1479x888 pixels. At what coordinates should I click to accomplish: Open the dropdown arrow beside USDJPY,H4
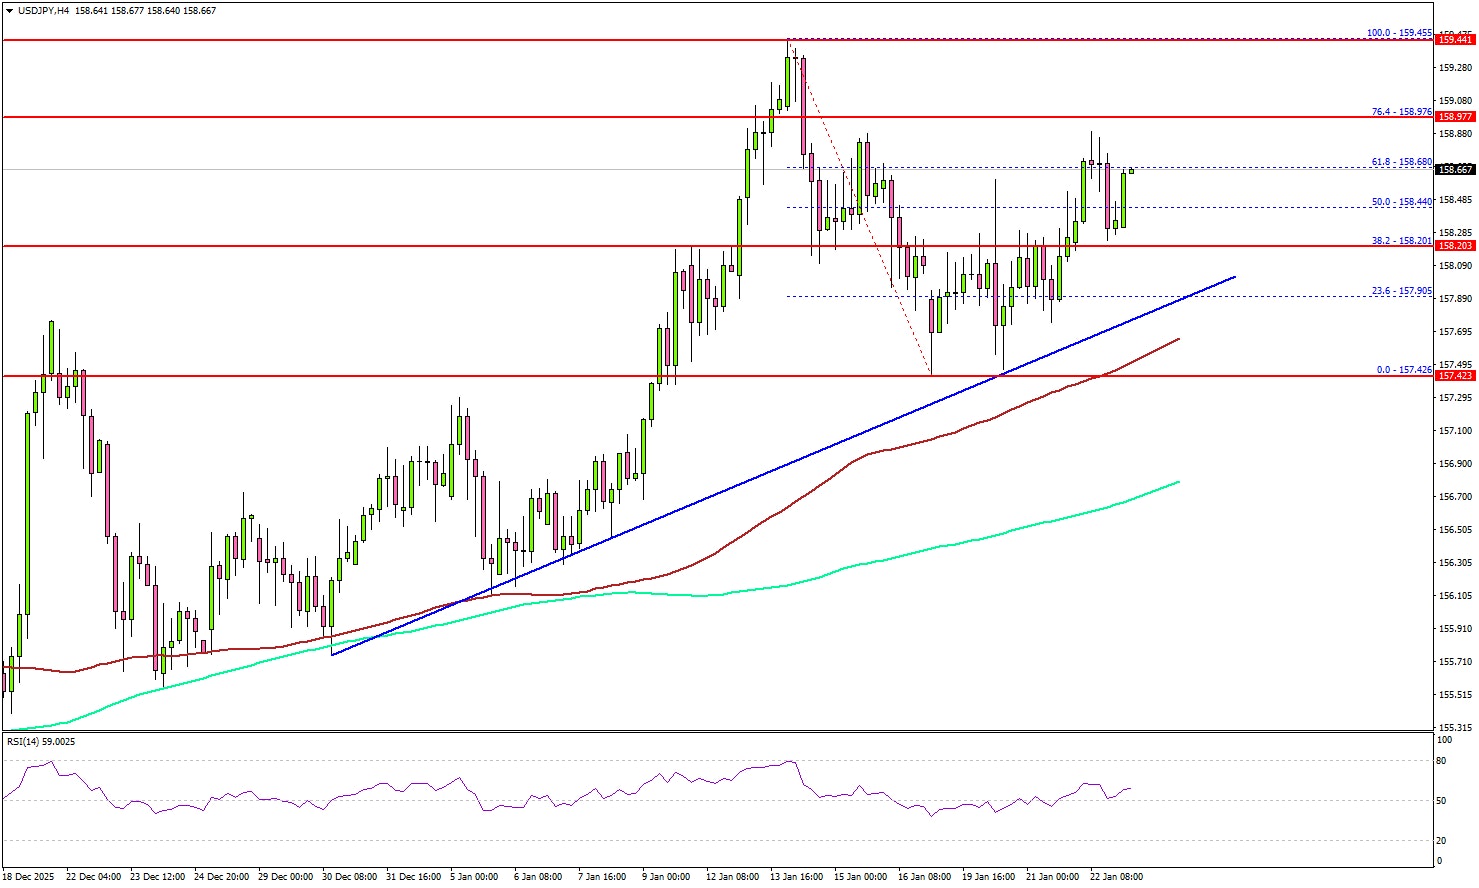(9, 11)
